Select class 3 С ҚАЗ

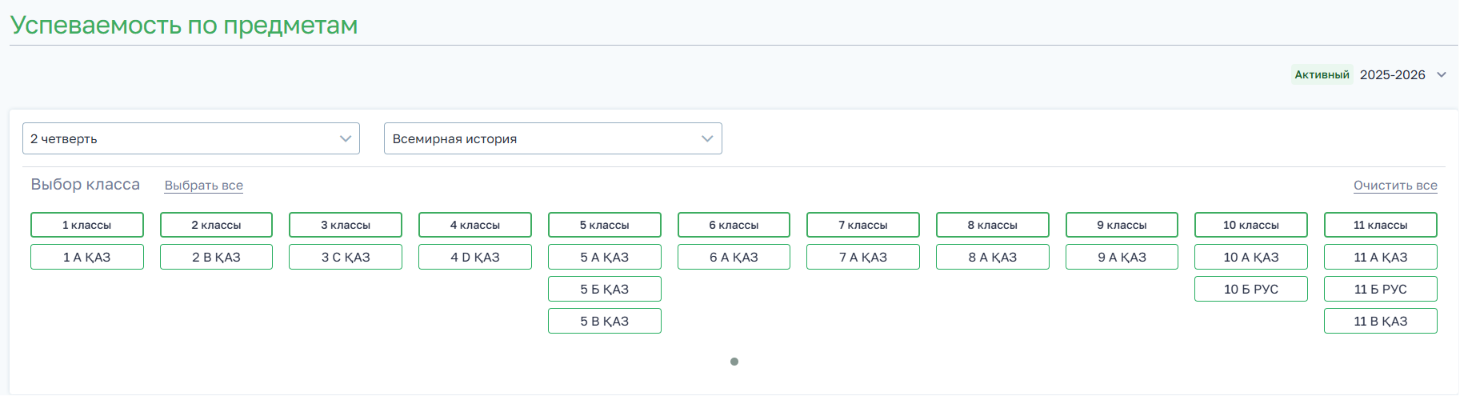click(x=346, y=257)
